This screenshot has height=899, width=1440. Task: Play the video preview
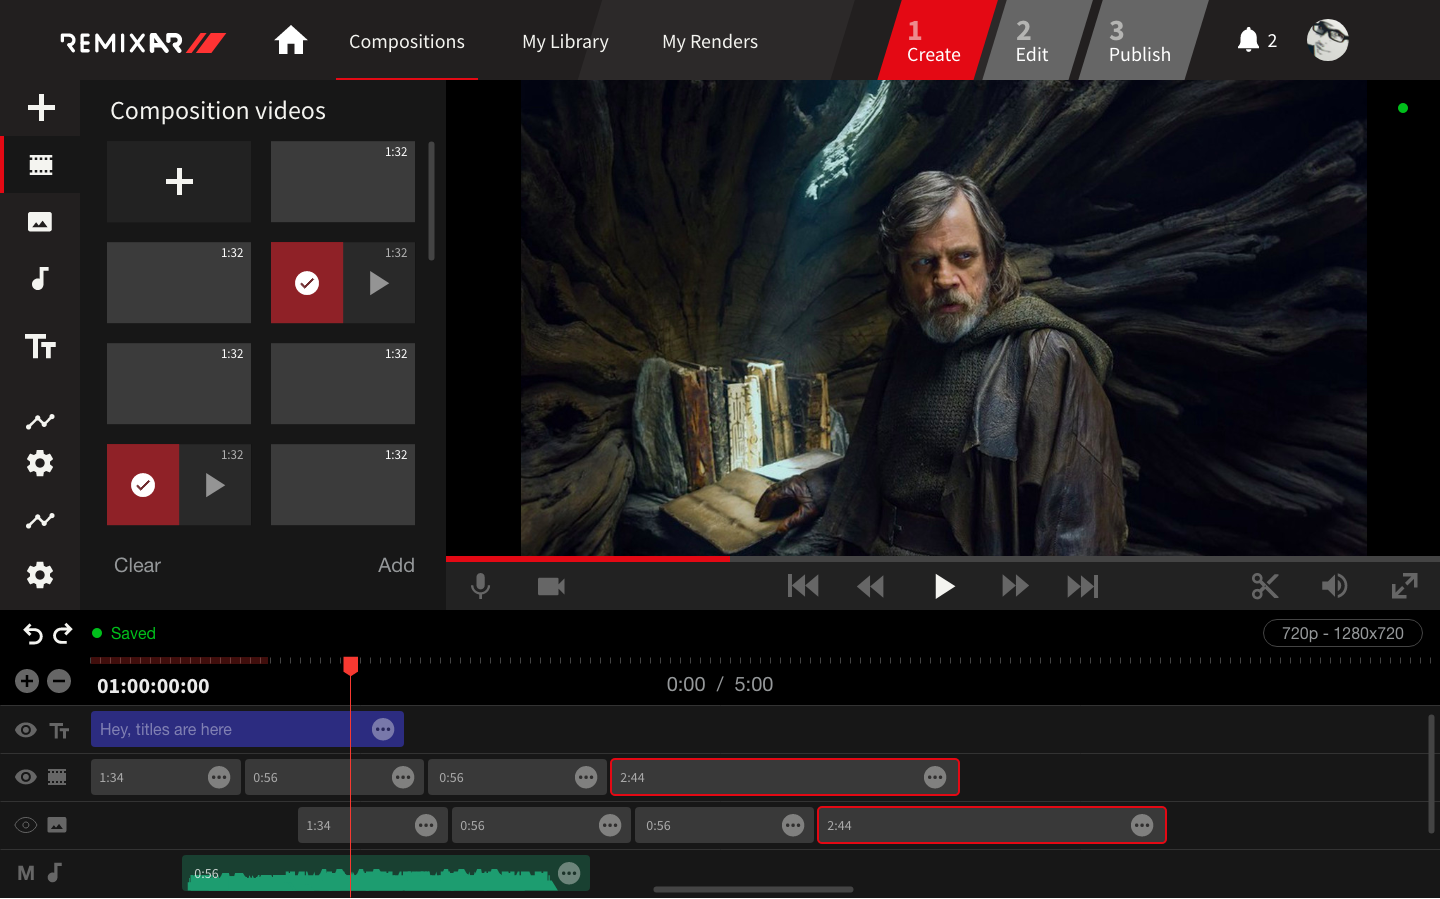(x=944, y=586)
